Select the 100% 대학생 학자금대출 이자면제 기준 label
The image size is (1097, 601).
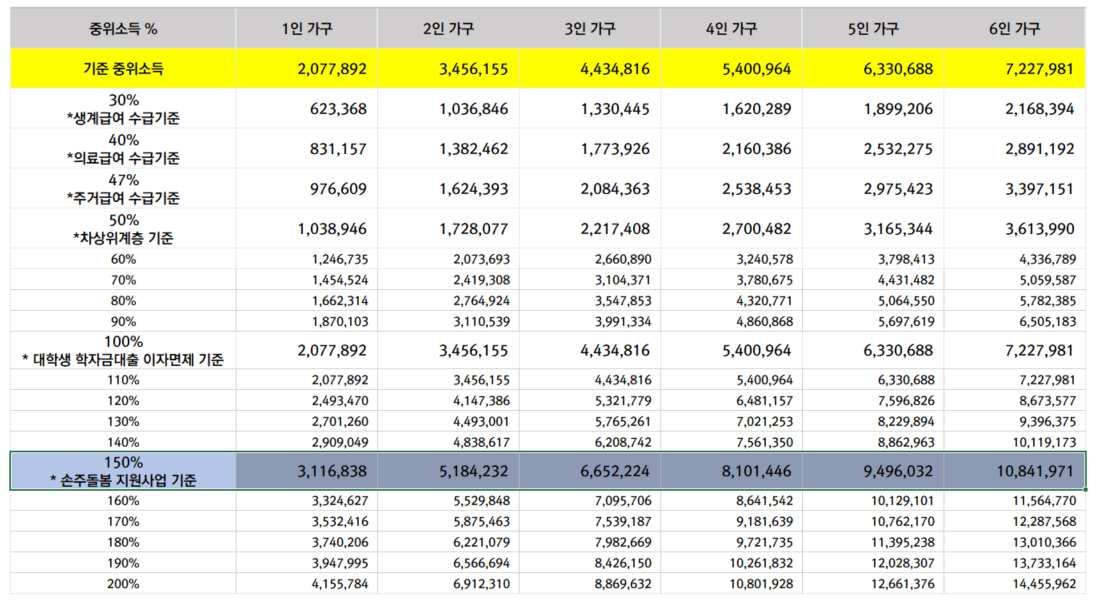tap(123, 351)
